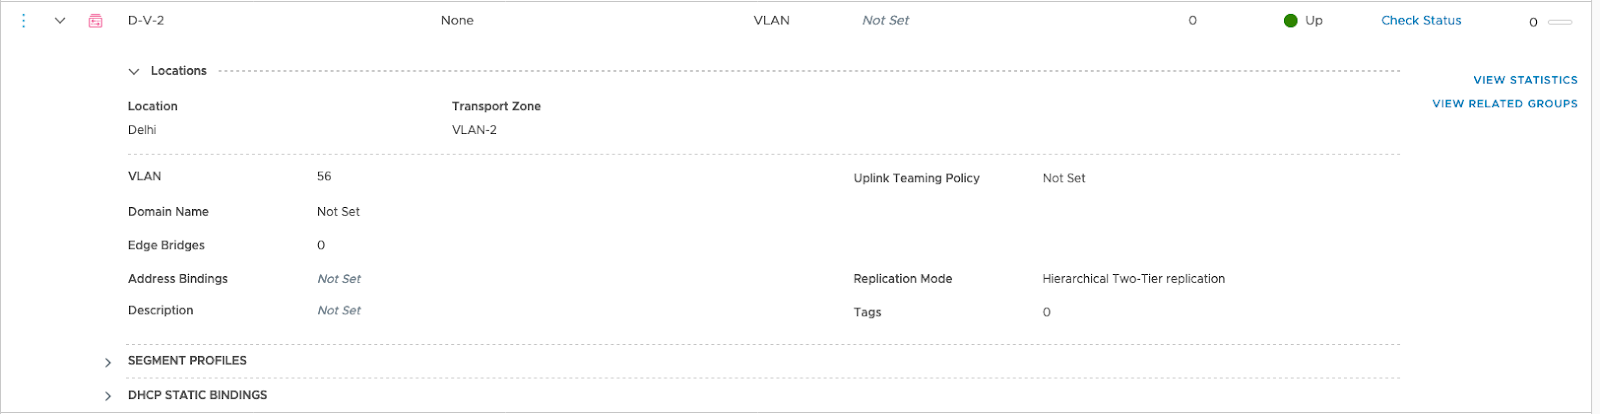
Task: Click the VLAN-2 transport zone value
Action: (x=474, y=130)
